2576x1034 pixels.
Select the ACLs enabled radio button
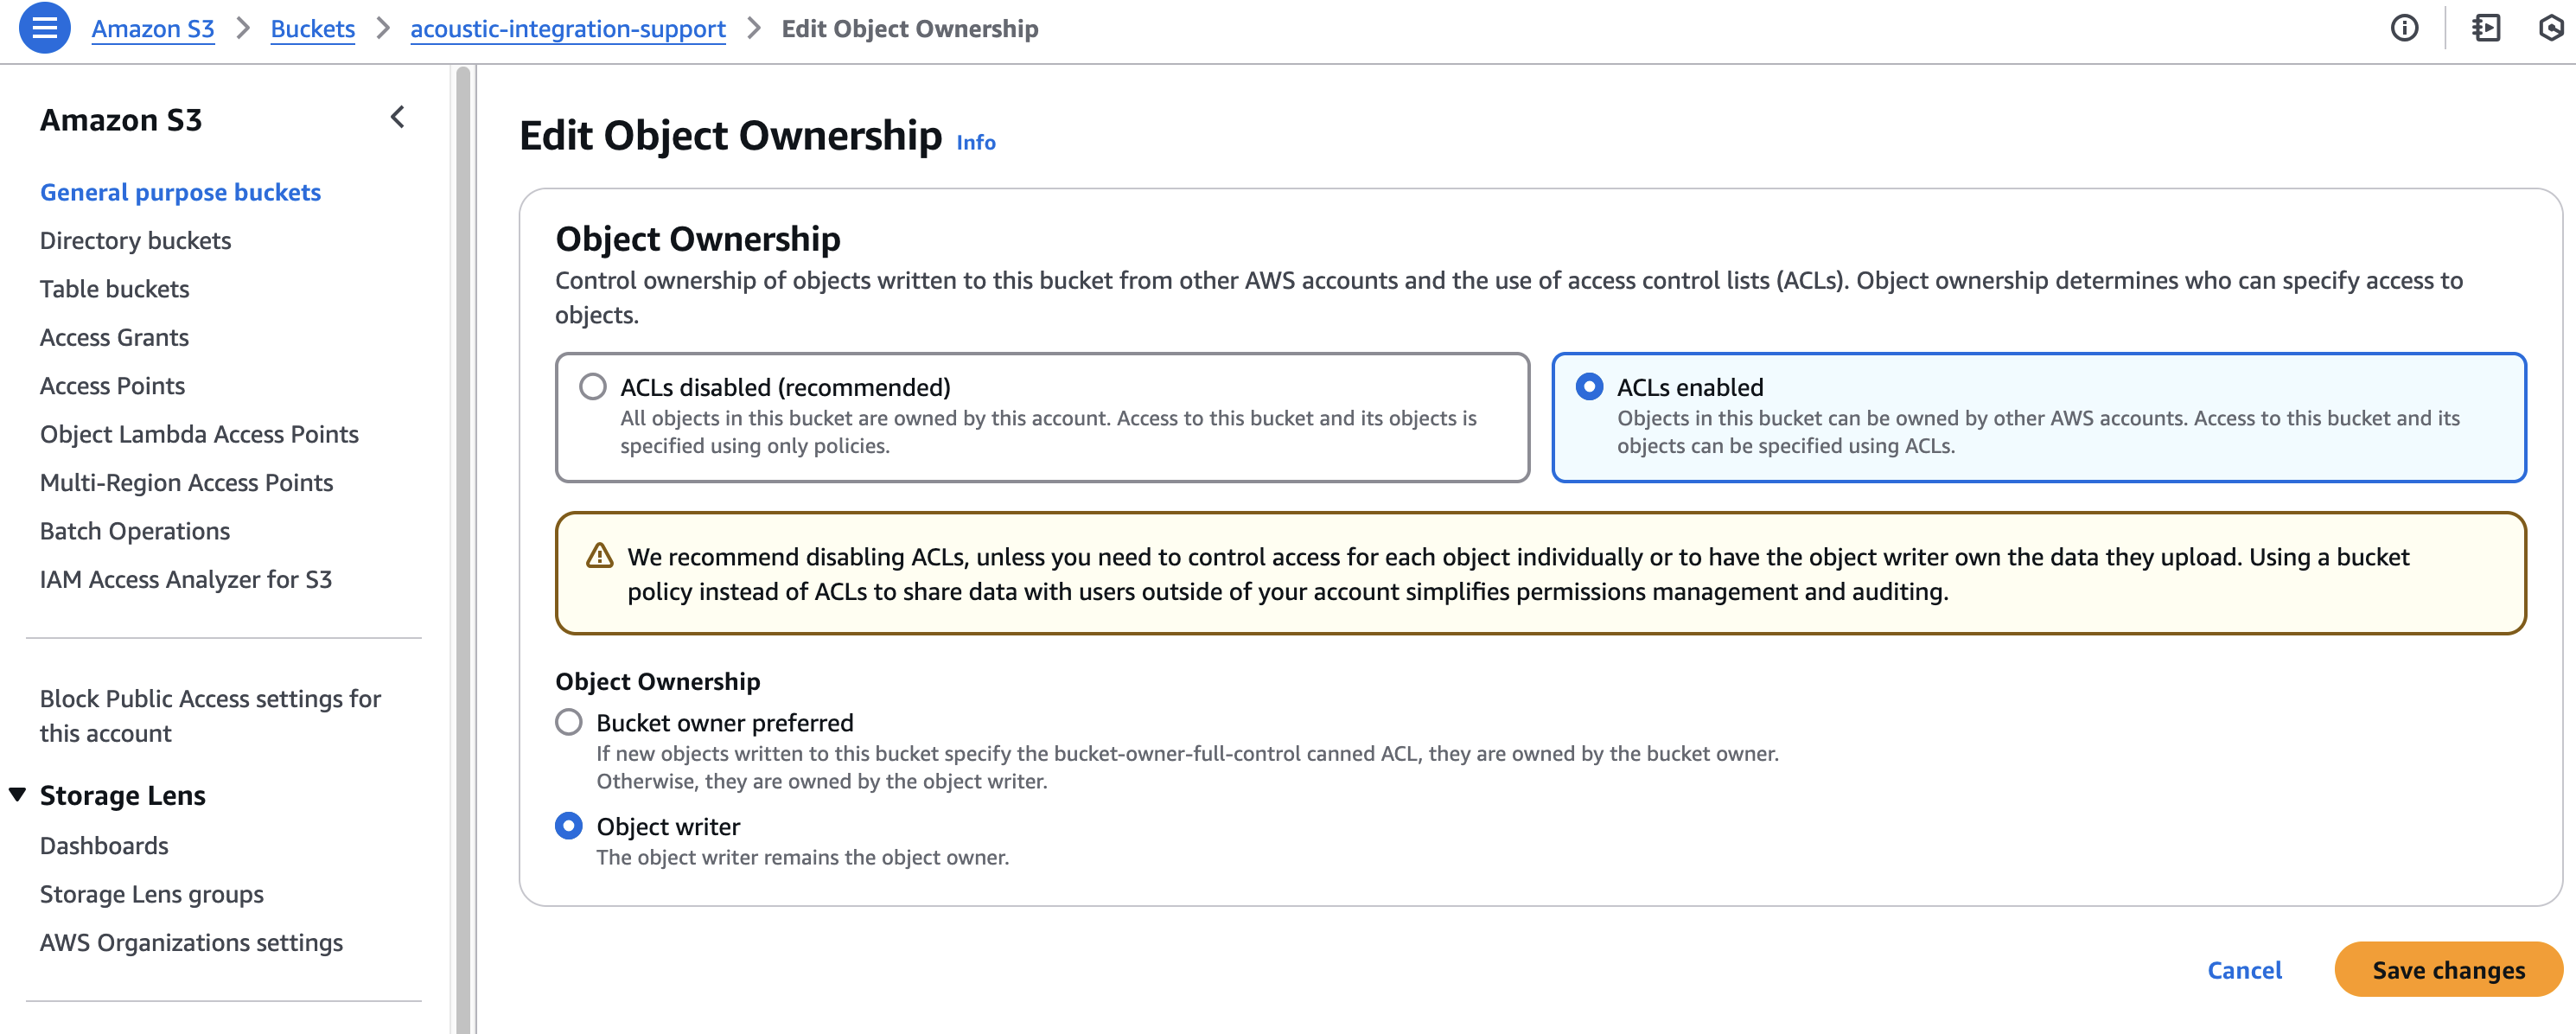1589,386
